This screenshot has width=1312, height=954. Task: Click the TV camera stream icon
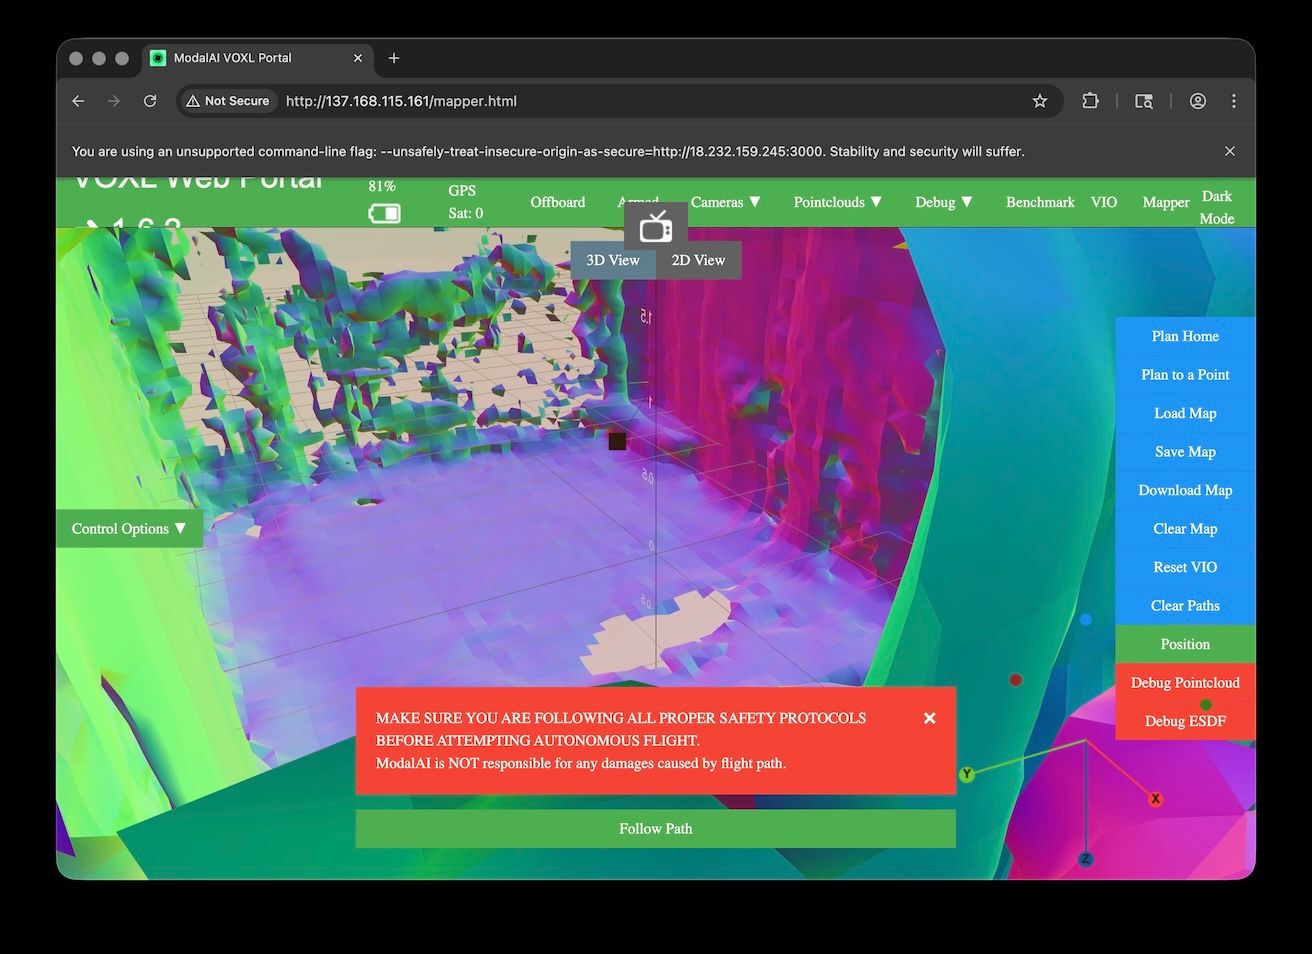(x=656, y=228)
